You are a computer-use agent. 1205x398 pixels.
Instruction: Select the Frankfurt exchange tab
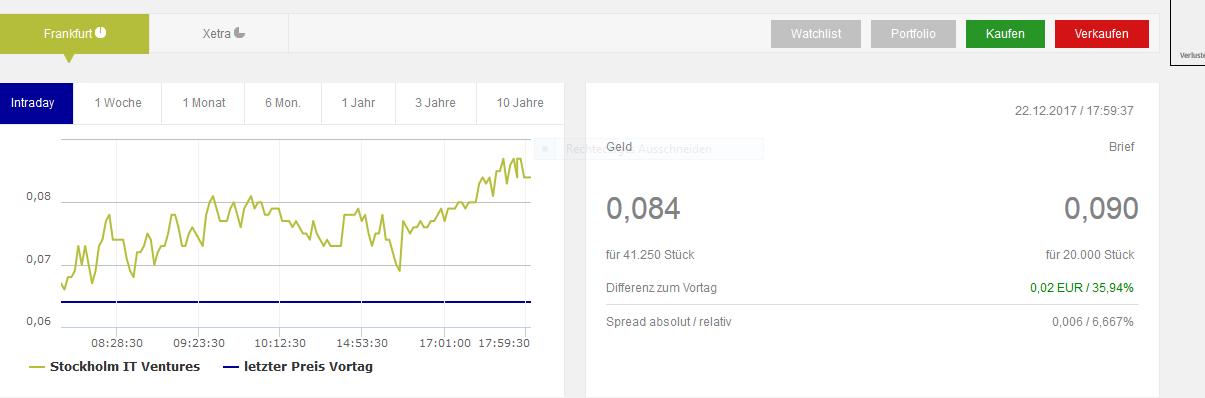pyautogui.click(x=75, y=33)
